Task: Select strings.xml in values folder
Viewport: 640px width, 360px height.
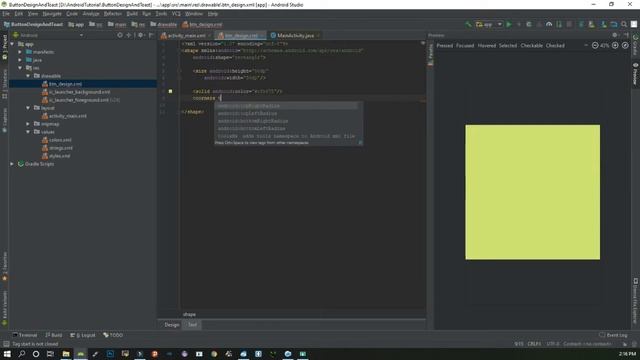Action: tap(60, 148)
